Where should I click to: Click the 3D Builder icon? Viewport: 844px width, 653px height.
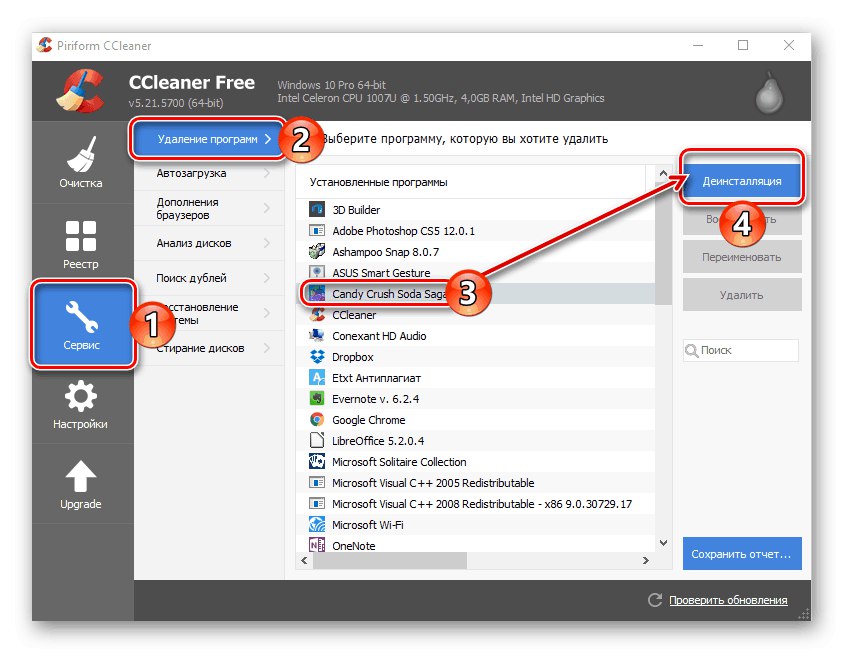(x=316, y=209)
